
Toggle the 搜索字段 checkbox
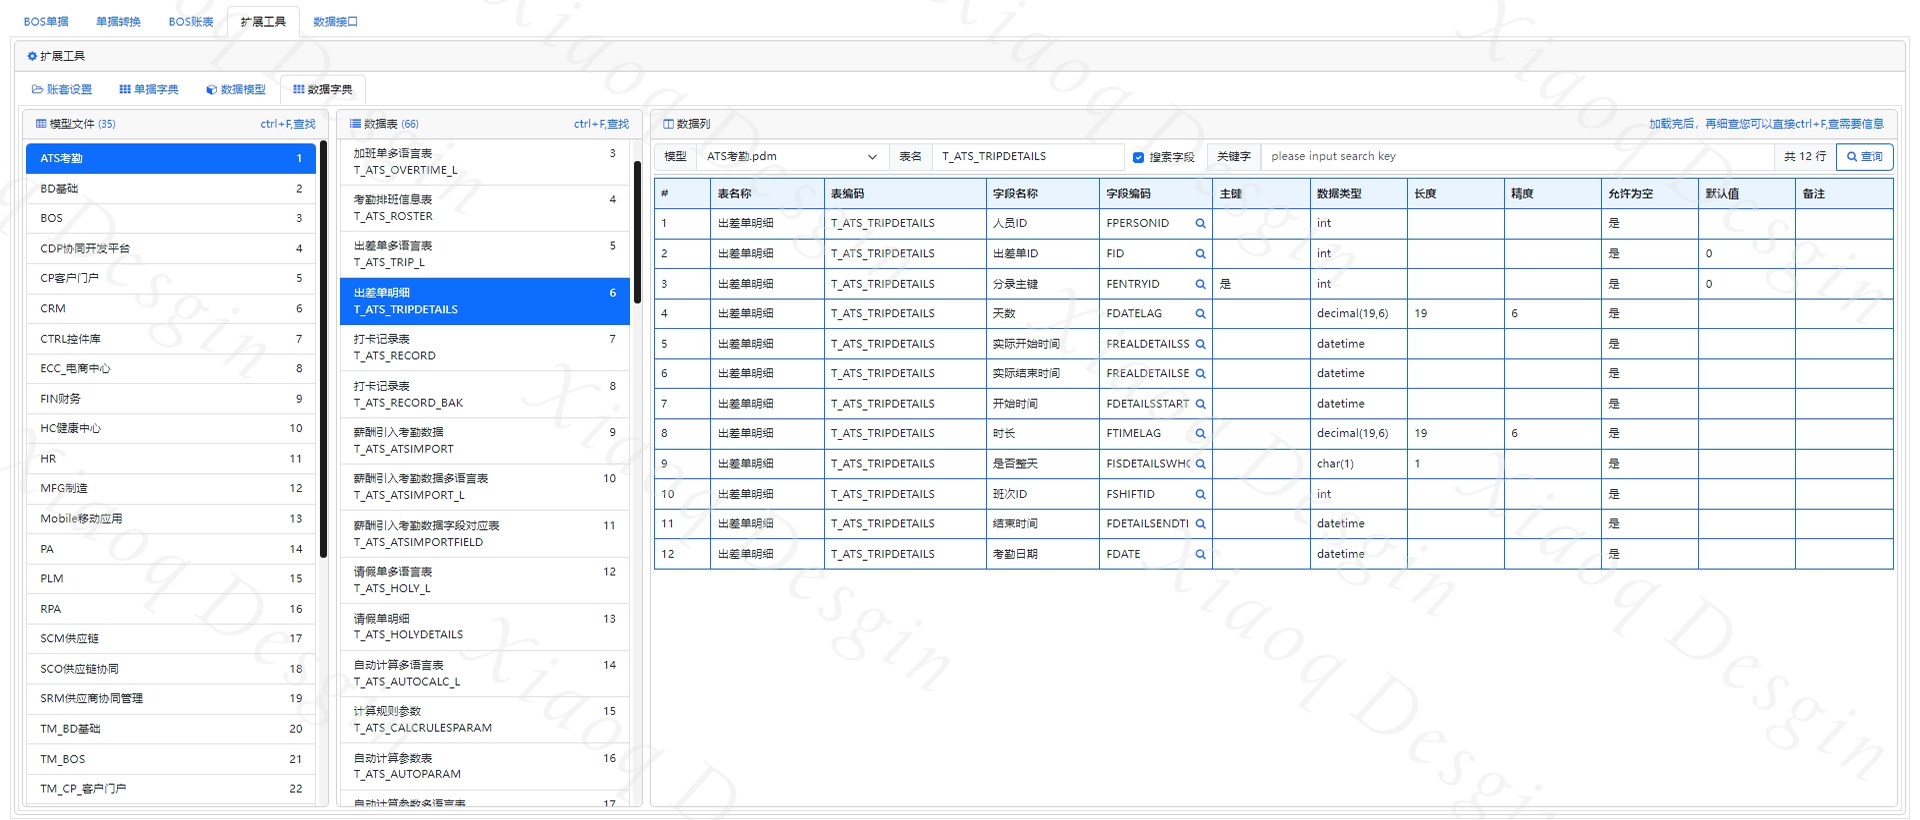tap(1138, 157)
